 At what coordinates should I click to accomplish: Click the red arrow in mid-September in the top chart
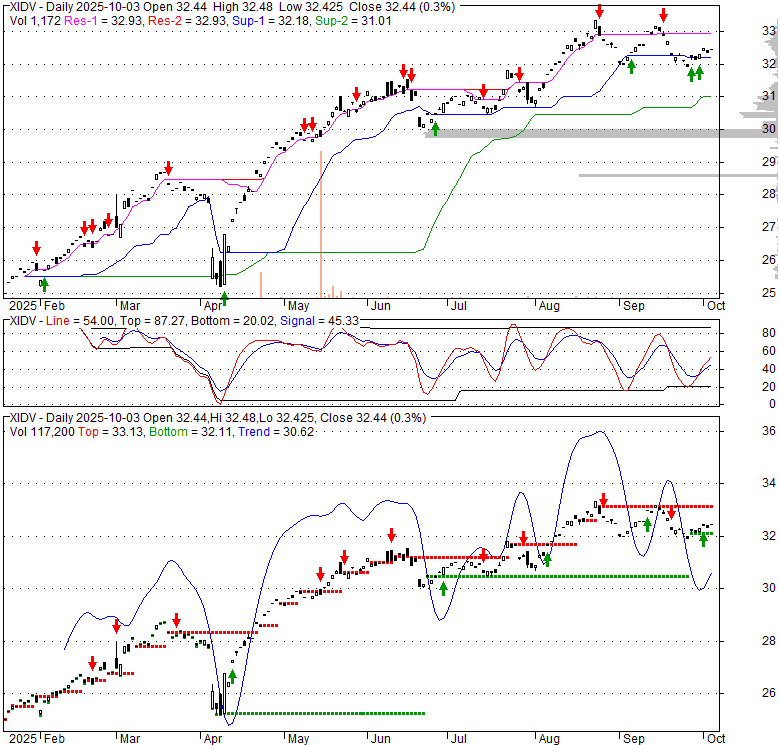tap(662, 17)
